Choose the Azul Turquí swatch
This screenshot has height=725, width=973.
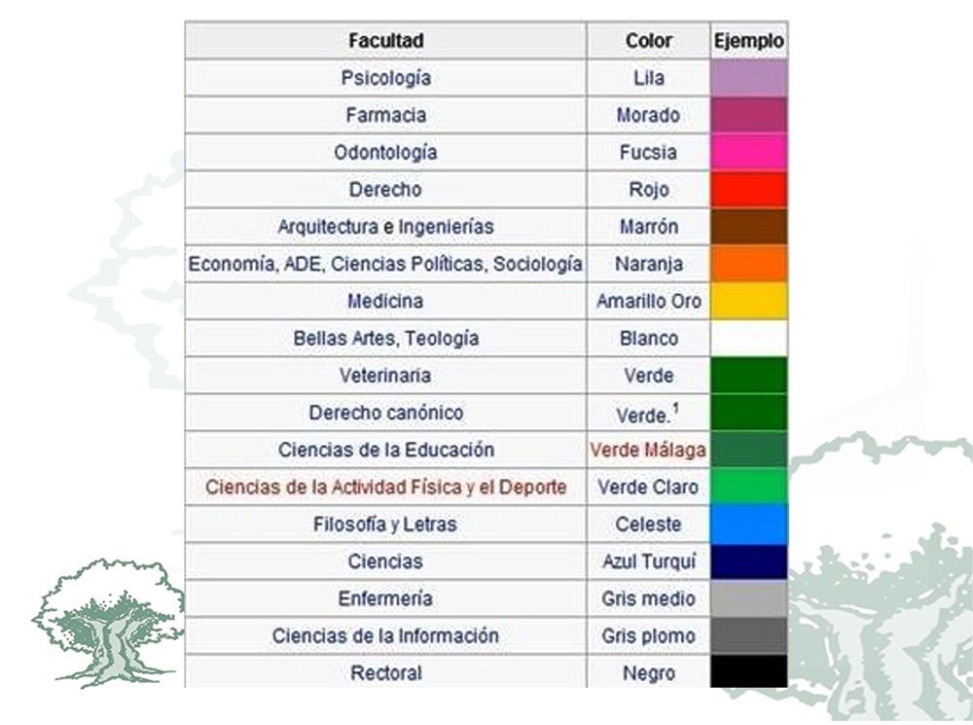pos(748,561)
